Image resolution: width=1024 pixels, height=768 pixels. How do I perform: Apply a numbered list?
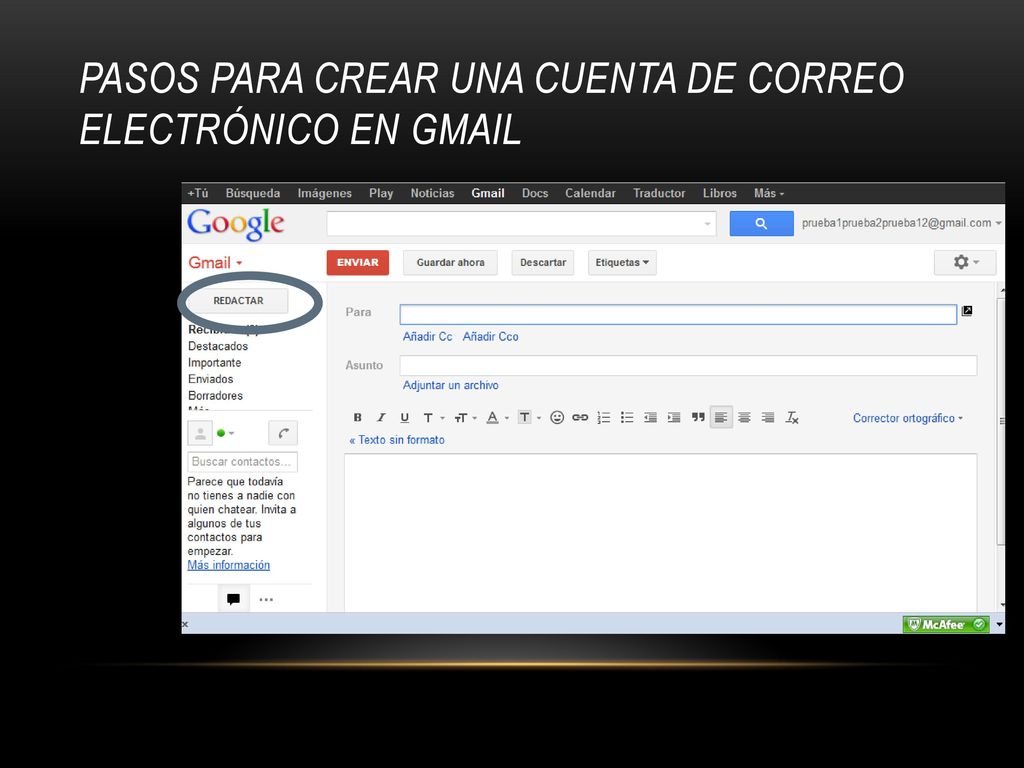click(604, 417)
